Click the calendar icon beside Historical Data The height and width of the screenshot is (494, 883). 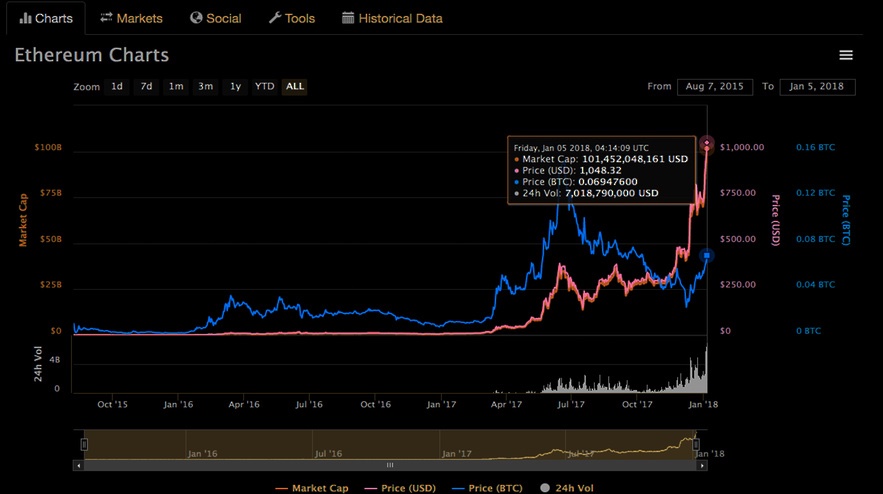(x=348, y=18)
